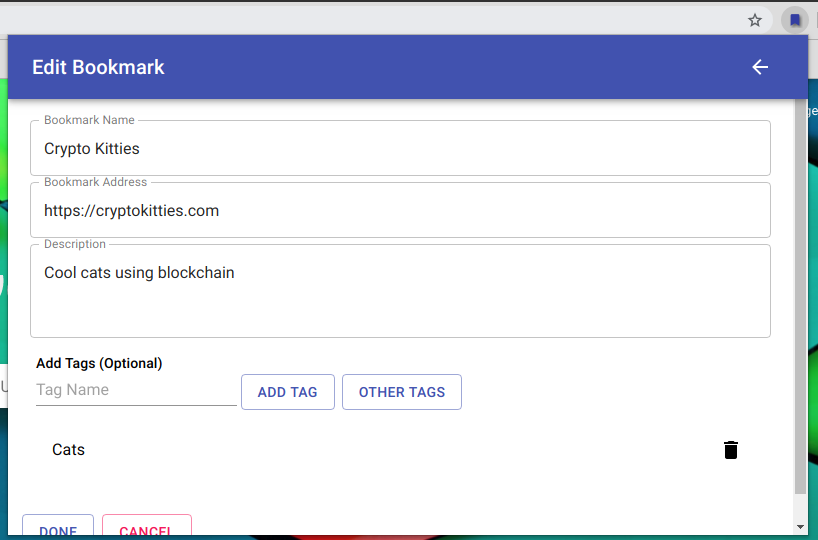This screenshot has width=818, height=540.
Task: Click the bookmark star icon in address bar
Action: 754,20
